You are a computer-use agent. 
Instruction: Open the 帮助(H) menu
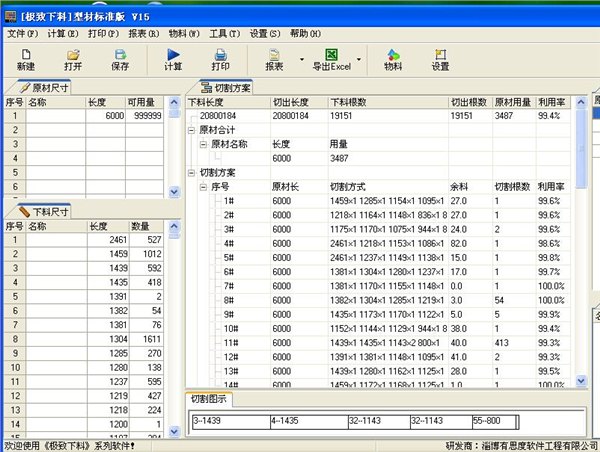(x=305, y=34)
